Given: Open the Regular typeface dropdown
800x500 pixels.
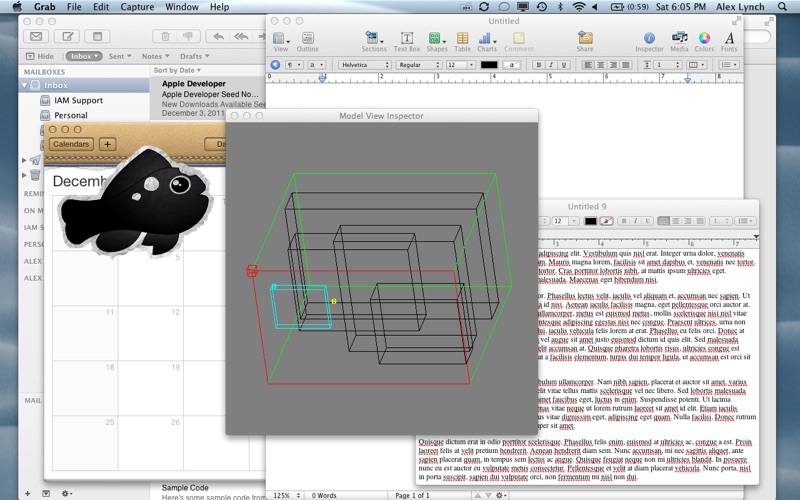Looking at the screenshot, I should tap(418, 65).
